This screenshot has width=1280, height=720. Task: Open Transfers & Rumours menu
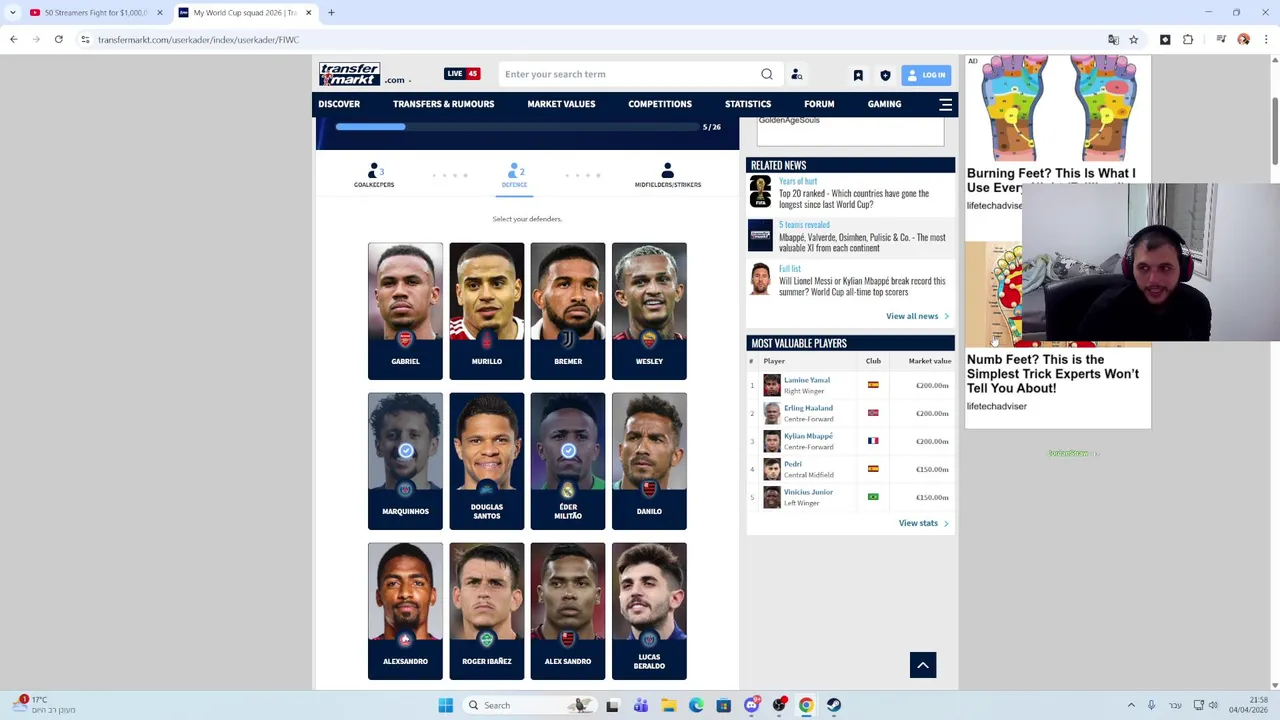(443, 104)
